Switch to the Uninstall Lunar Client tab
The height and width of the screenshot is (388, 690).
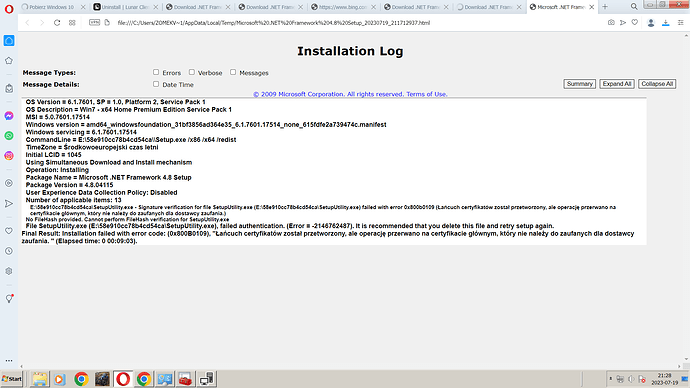point(126,7)
